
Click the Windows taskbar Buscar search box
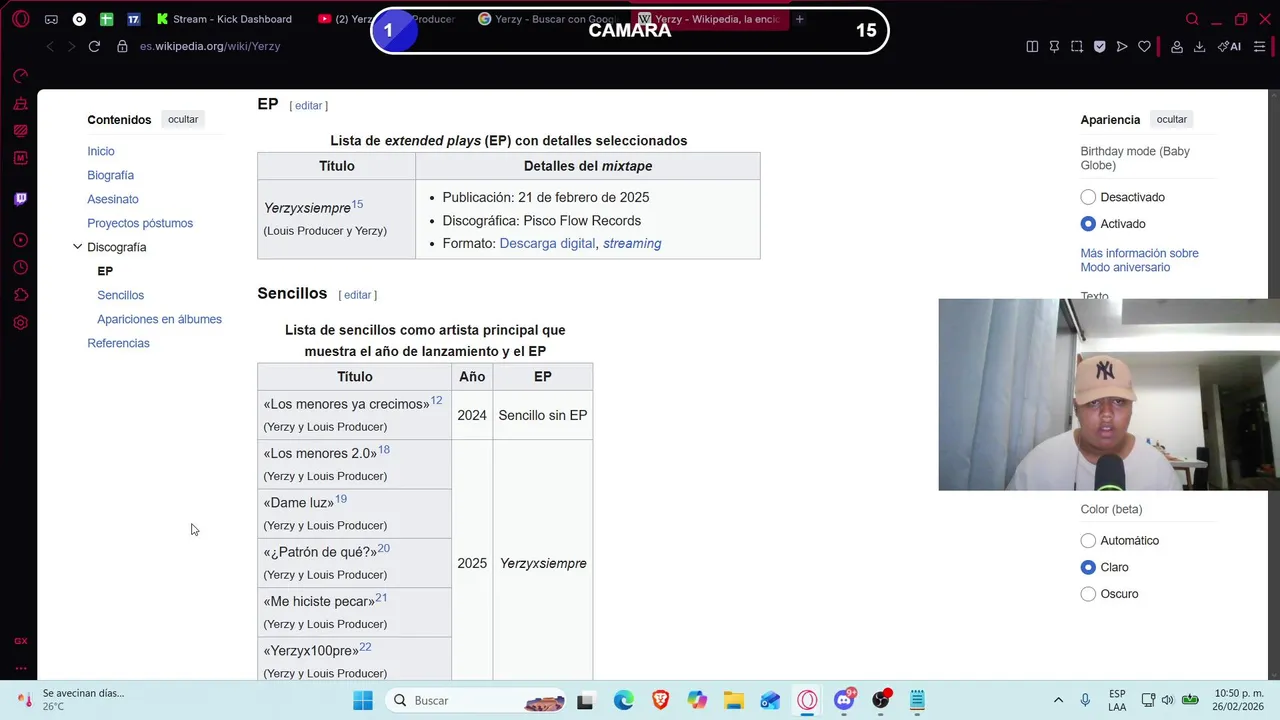click(x=476, y=700)
